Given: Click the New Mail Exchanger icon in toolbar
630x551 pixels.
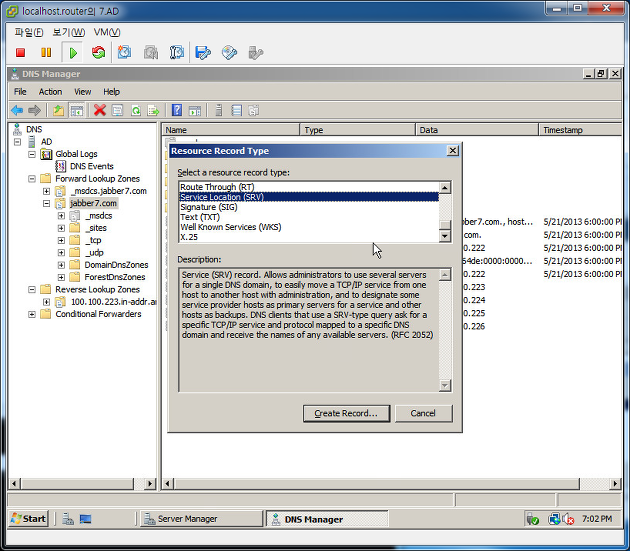Looking at the screenshot, I should coord(254,110).
